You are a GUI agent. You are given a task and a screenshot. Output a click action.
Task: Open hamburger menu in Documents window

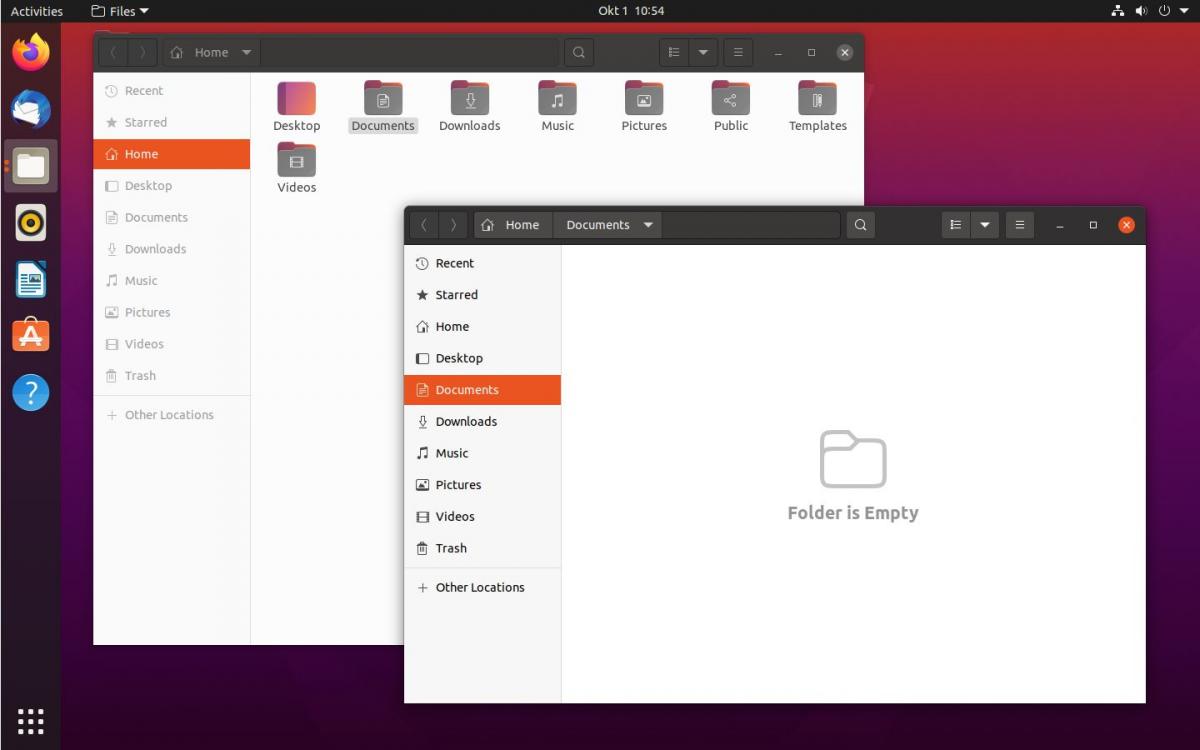pos(1019,225)
